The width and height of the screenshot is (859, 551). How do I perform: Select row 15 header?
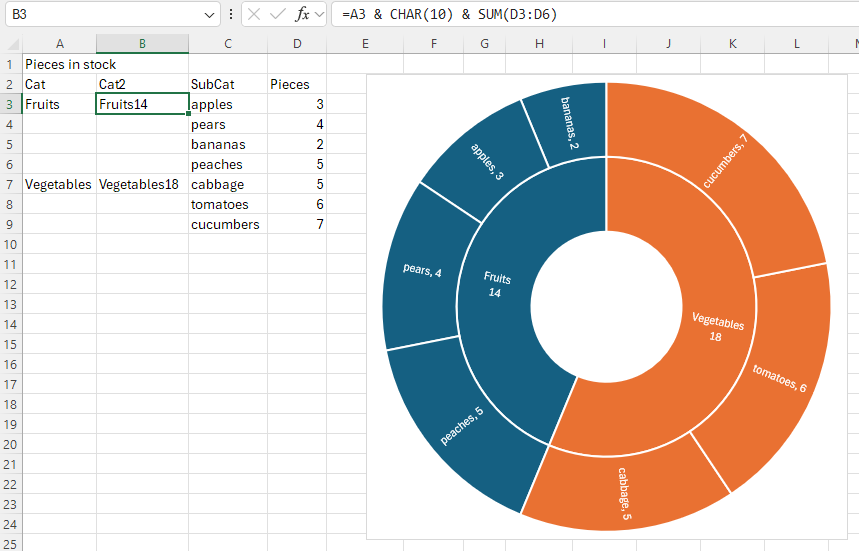[x=10, y=345]
